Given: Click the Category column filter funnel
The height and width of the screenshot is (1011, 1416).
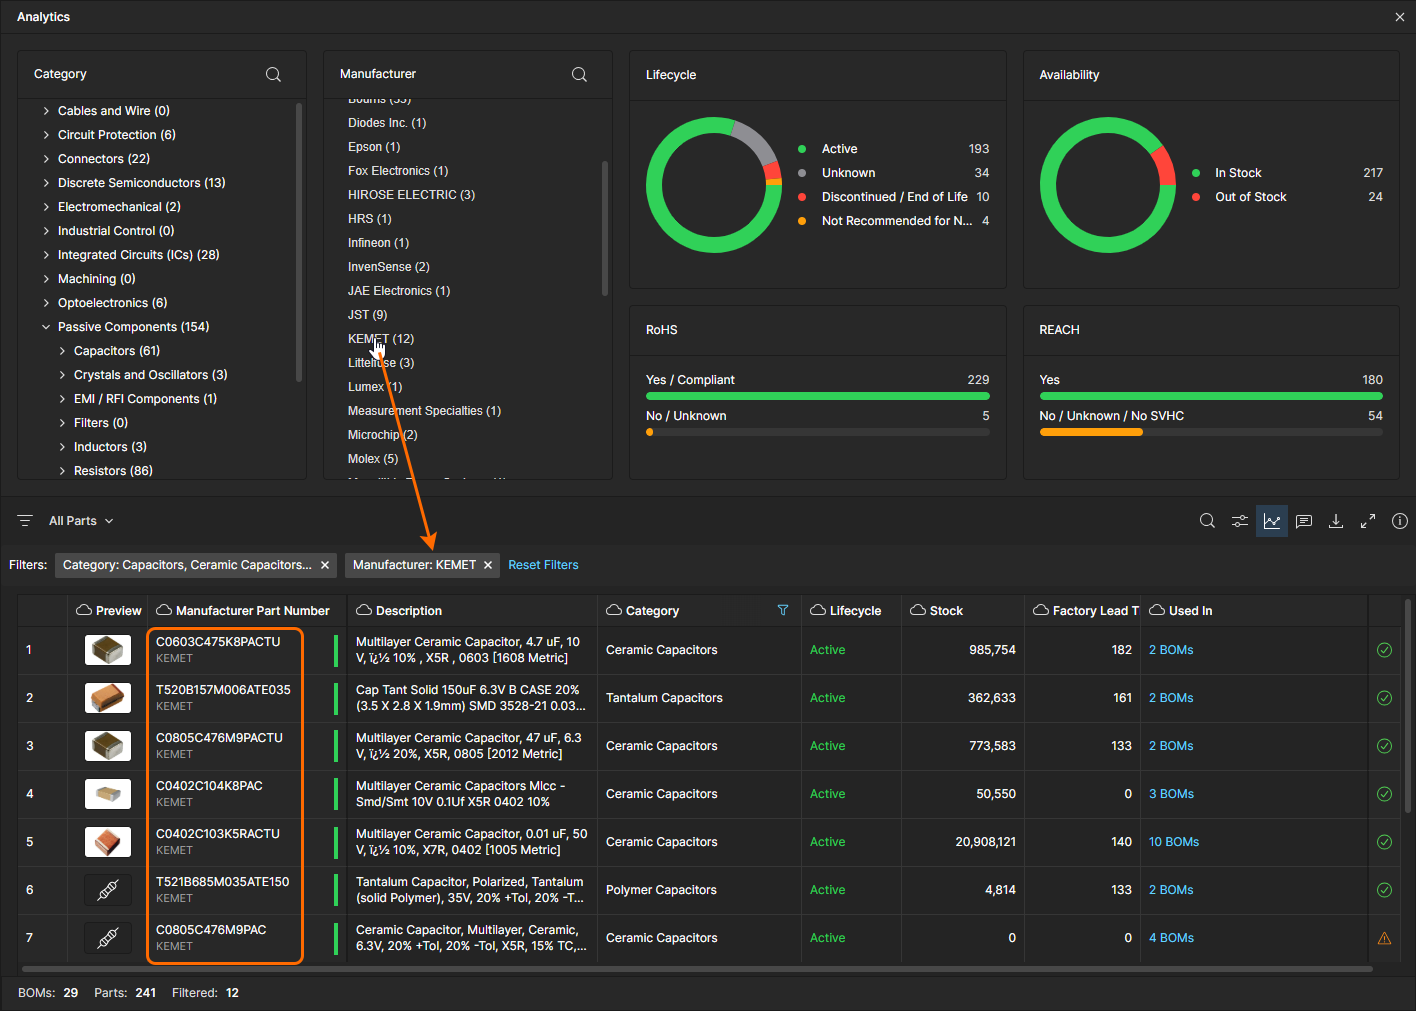Looking at the screenshot, I should point(783,610).
